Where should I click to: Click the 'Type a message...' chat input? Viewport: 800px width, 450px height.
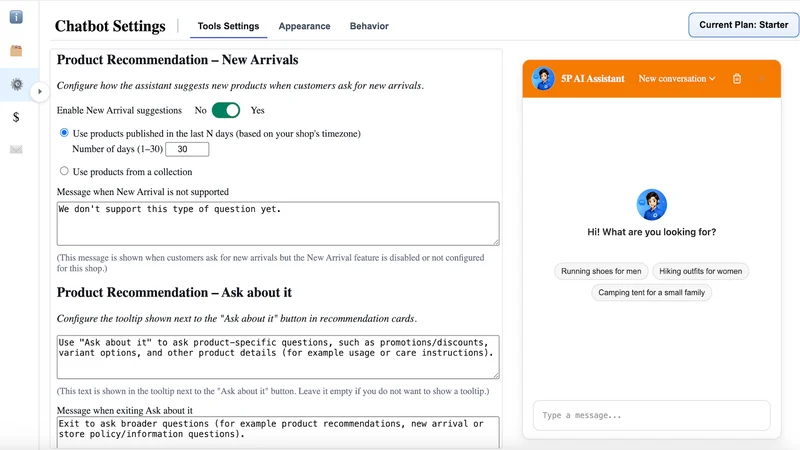tap(652, 415)
